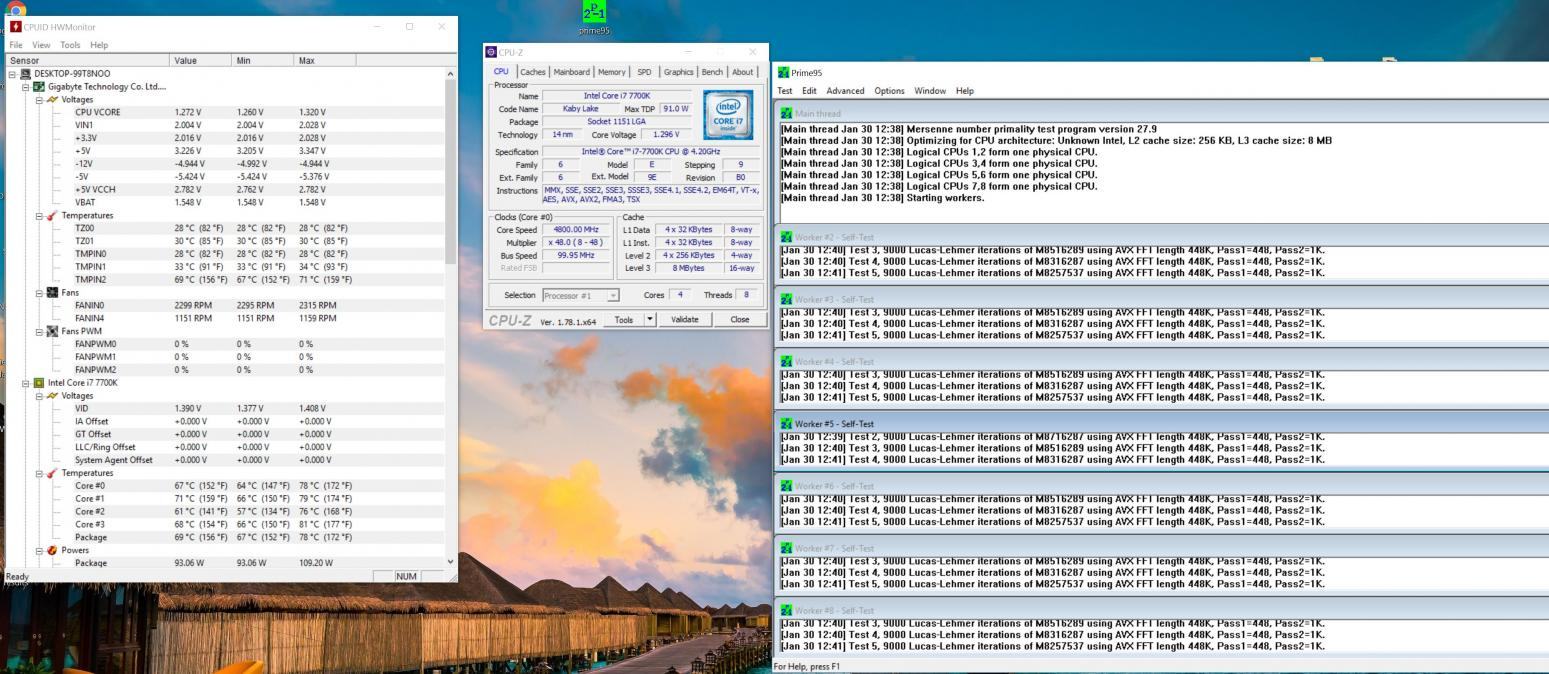
Task: Click the Main thread window icon in Prime95
Action: pyautogui.click(x=786, y=114)
